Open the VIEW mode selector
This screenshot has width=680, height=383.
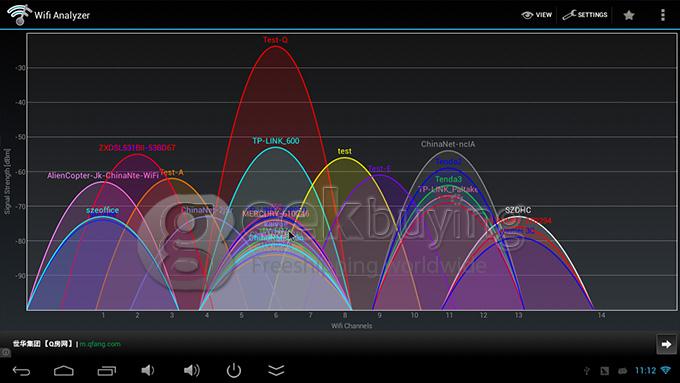(x=536, y=15)
